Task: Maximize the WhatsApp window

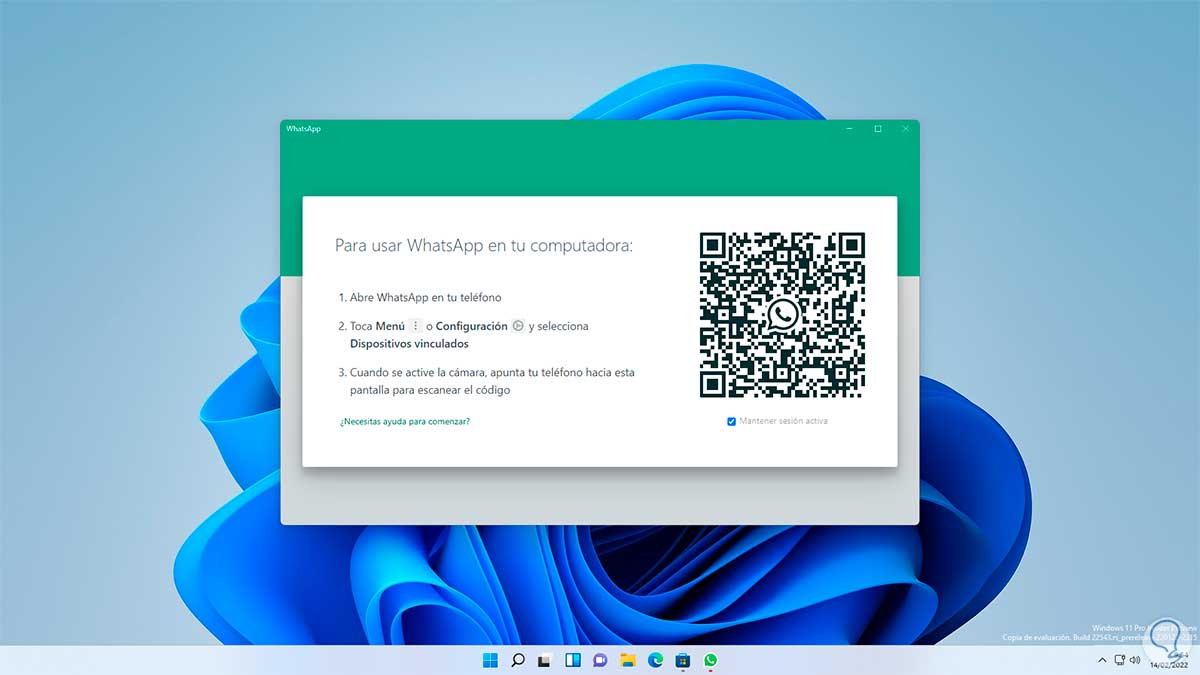Action: (878, 129)
